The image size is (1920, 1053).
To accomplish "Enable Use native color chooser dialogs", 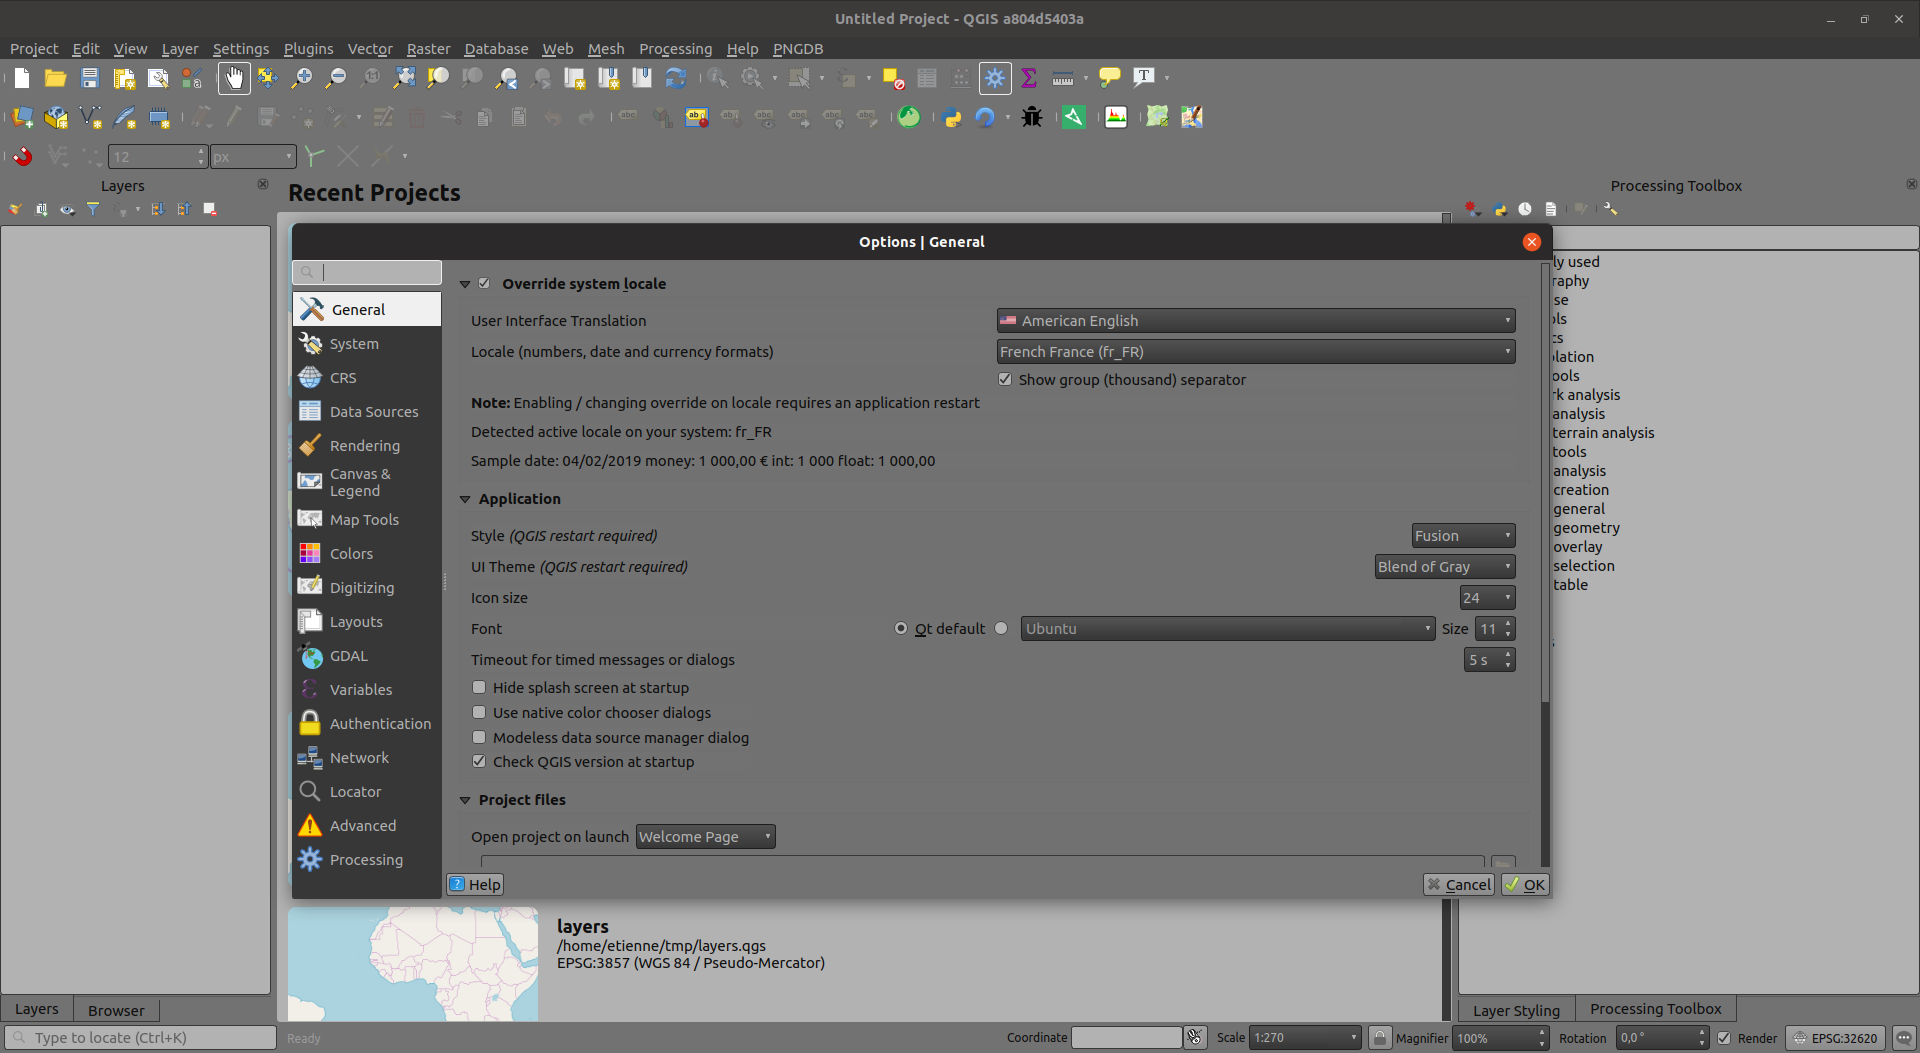I will (x=479, y=713).
